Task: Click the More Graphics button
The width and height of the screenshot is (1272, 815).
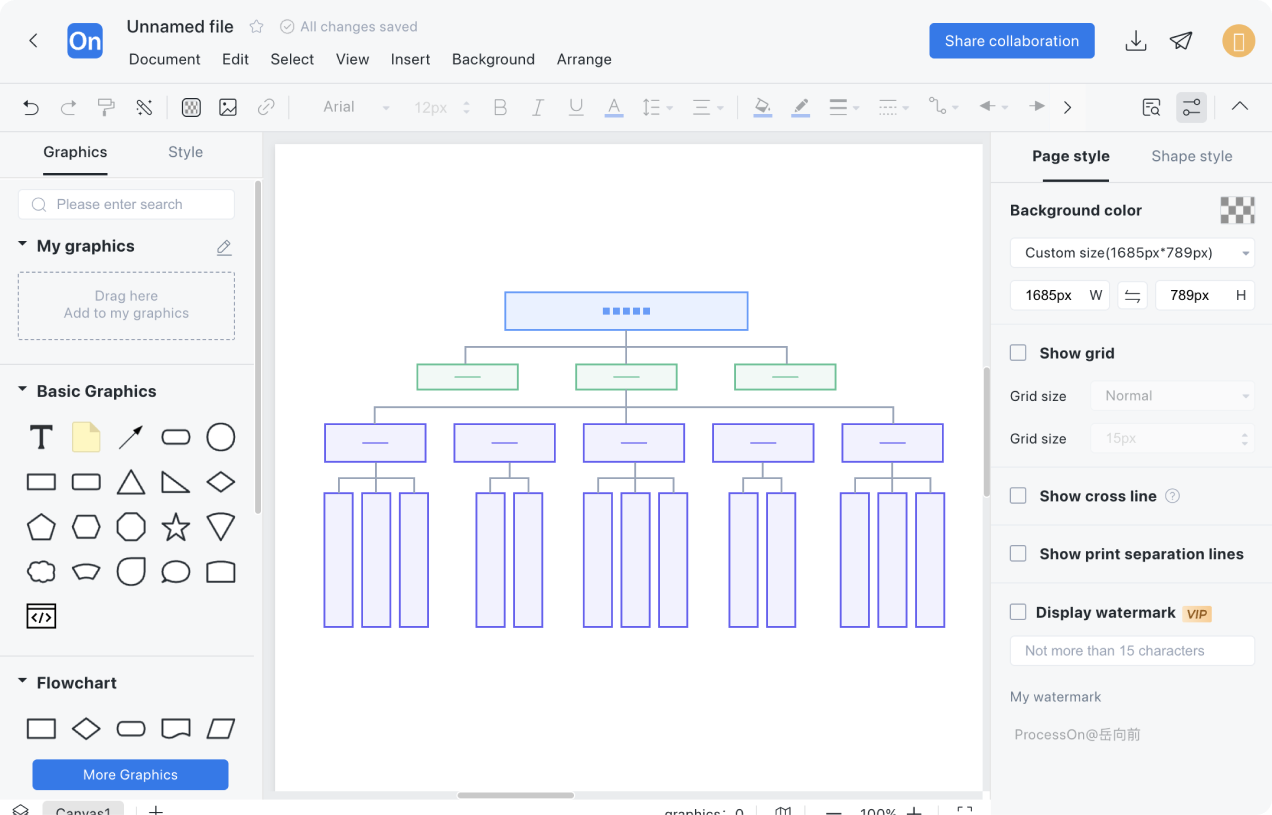Action: (130, 775)
